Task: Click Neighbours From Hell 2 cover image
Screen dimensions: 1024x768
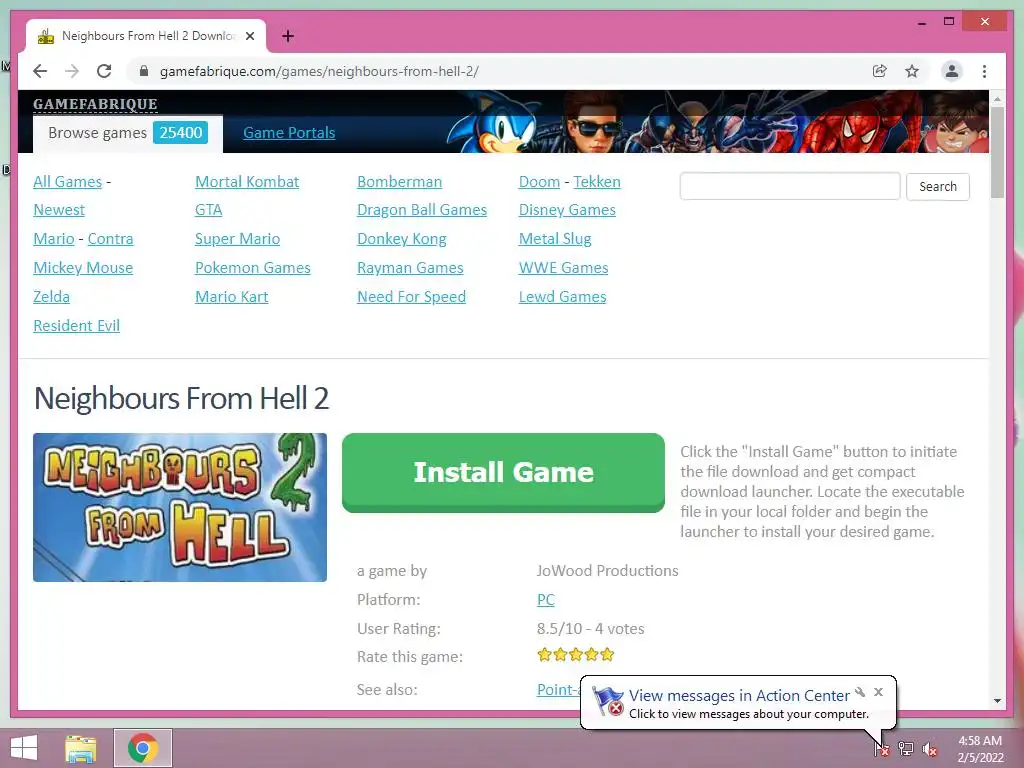Action: click(x=180, y=507)
